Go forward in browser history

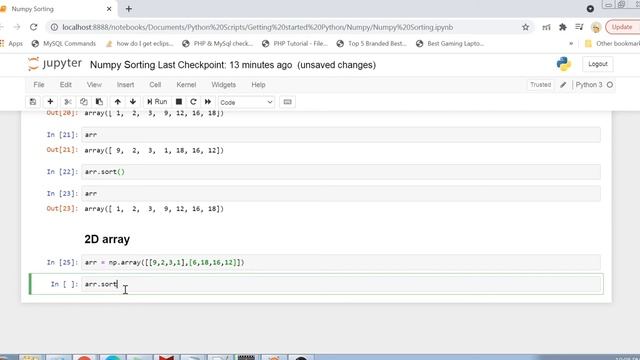click(x=17, y=27)
